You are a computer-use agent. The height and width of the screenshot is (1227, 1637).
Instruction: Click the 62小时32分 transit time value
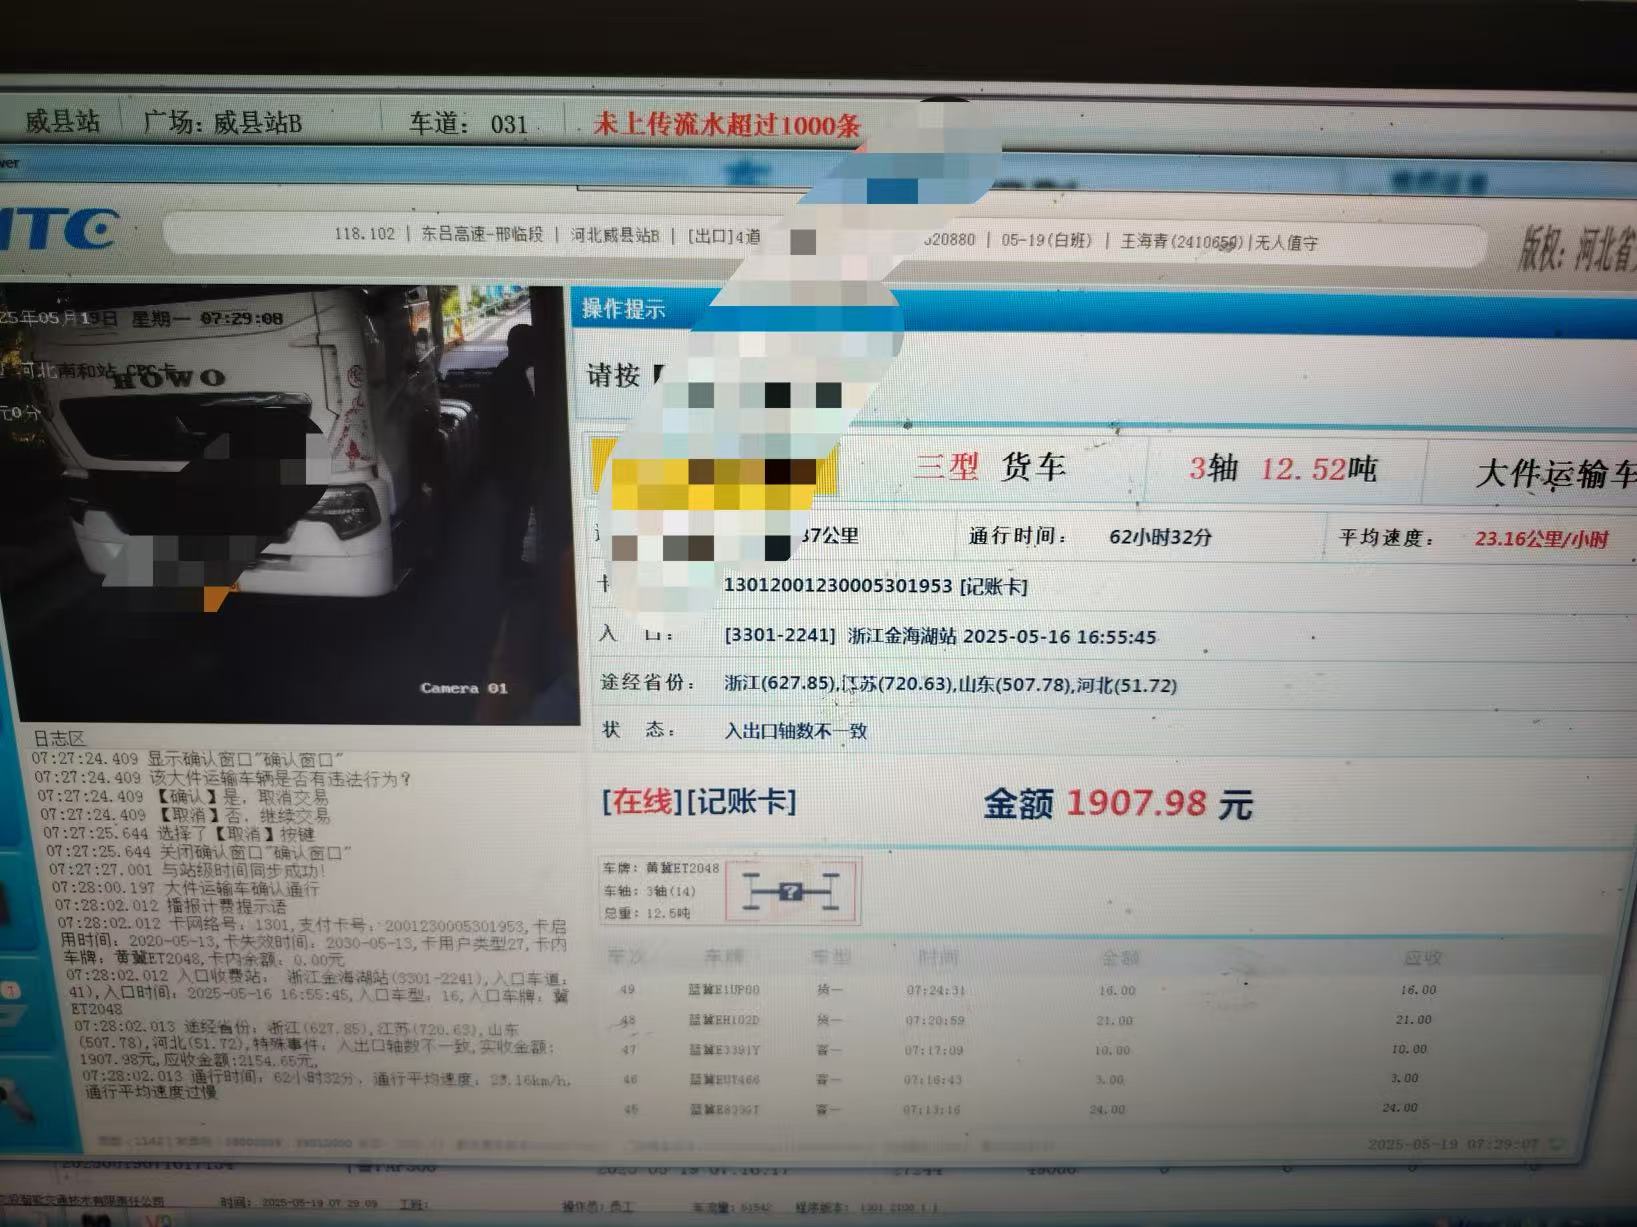tap(1160, 537)
